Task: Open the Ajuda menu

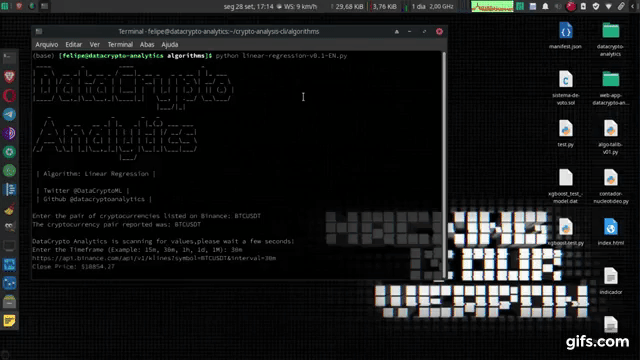Action: pyautogui.click(x=169, y=44)
